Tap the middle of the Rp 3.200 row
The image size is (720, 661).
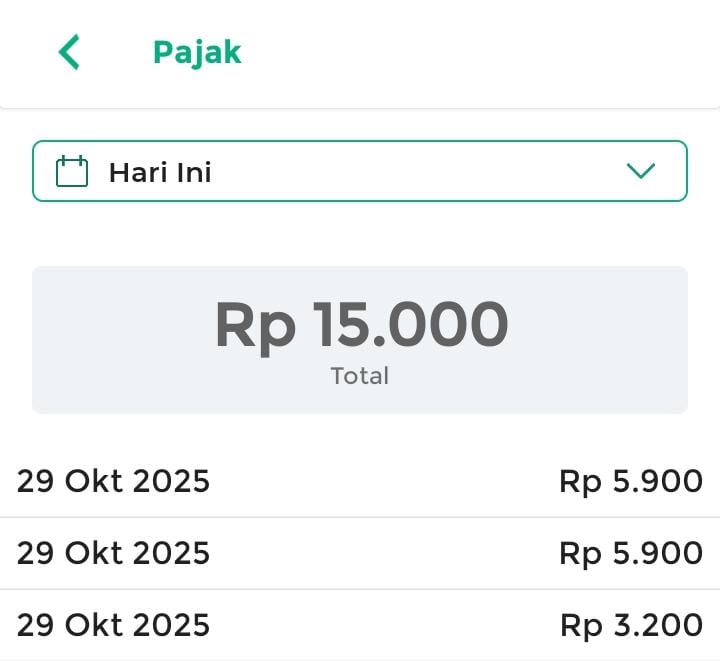(x=380, y=625)
